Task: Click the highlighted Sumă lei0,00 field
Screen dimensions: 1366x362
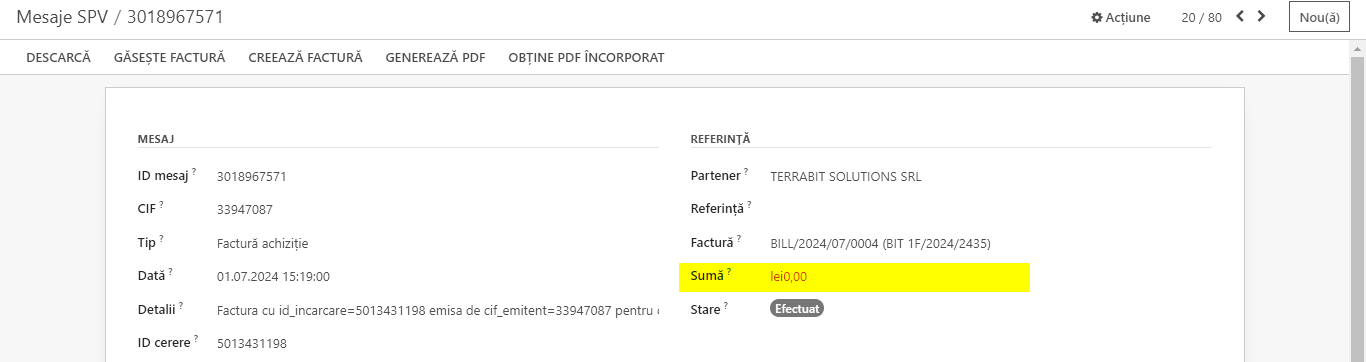Action: coord(854,277)
